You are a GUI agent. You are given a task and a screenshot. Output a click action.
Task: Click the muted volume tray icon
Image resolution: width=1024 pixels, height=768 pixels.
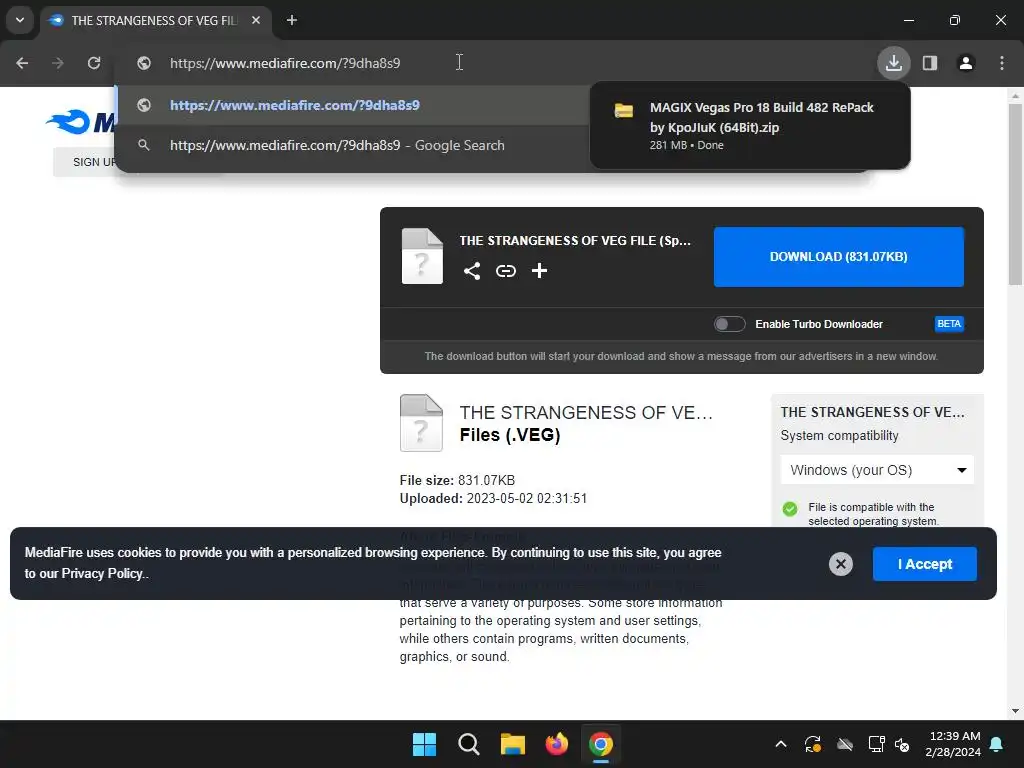902,744
